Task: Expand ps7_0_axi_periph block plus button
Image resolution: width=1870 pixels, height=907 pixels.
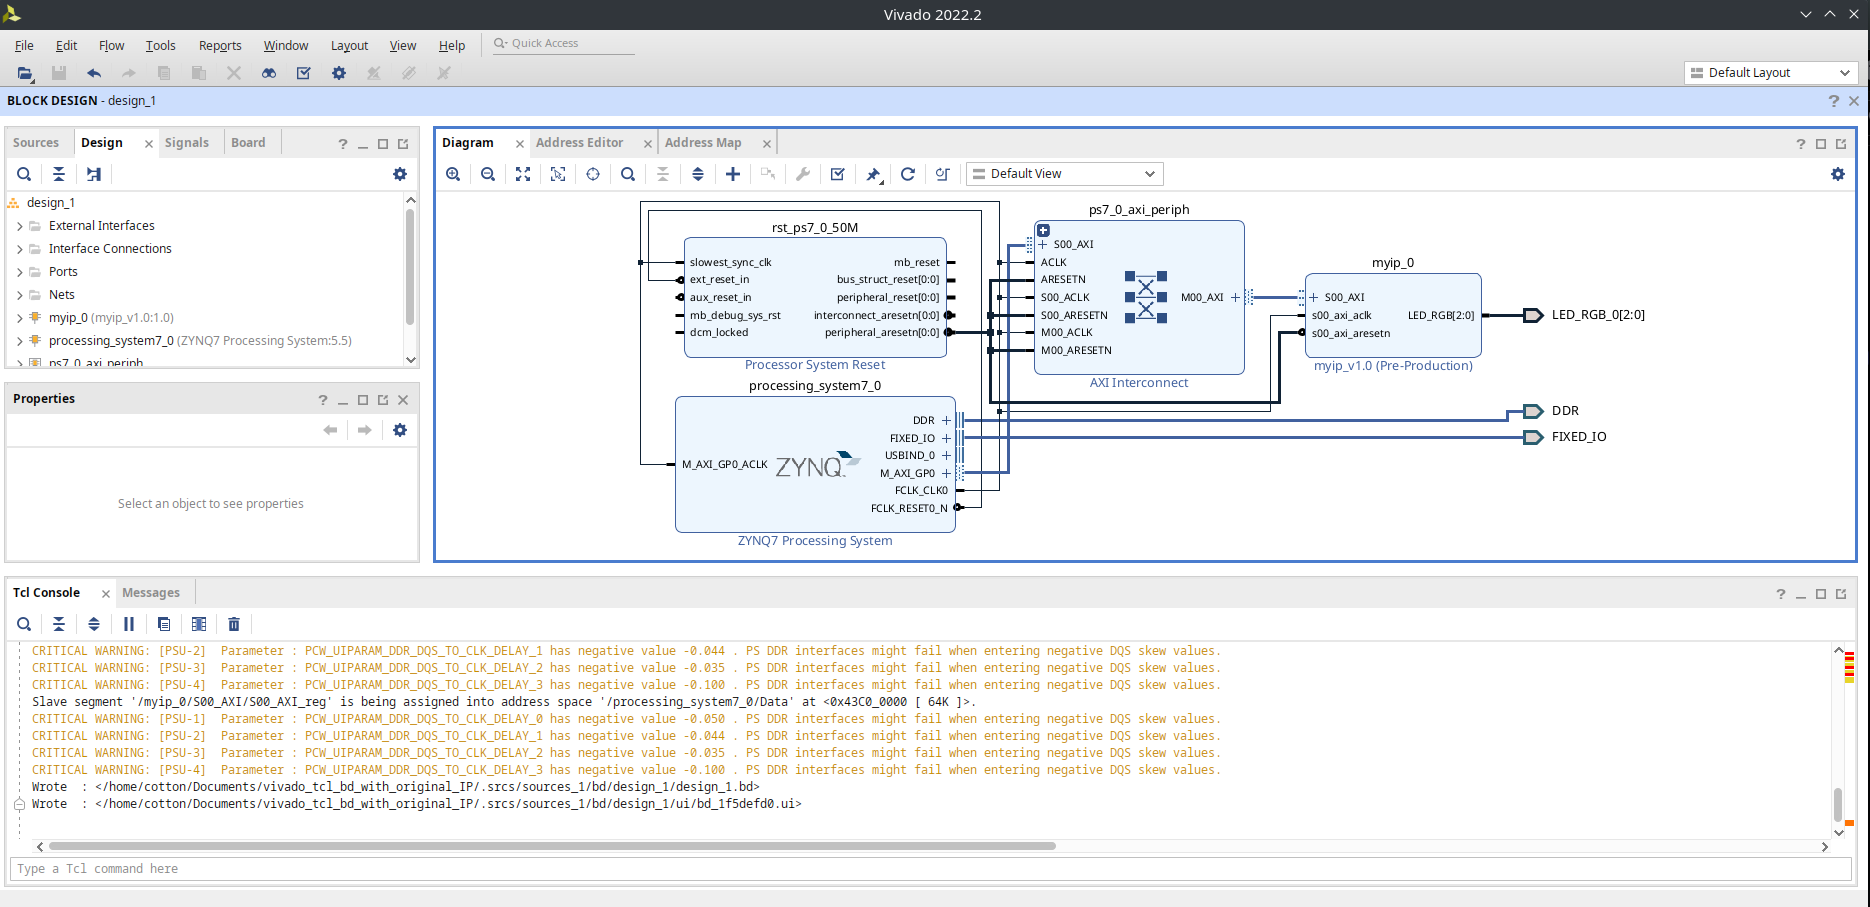Action: (1043, 230)
